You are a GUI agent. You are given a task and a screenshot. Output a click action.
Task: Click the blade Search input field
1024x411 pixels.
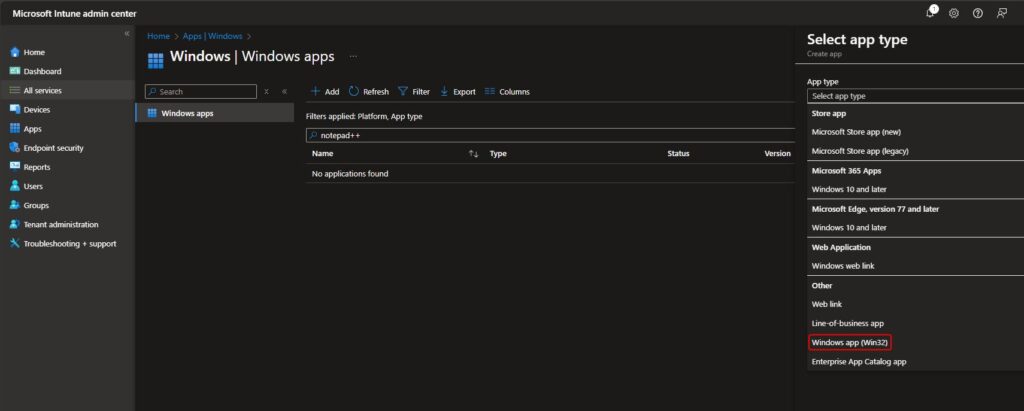pyautogui.click(x=200, y=91)
